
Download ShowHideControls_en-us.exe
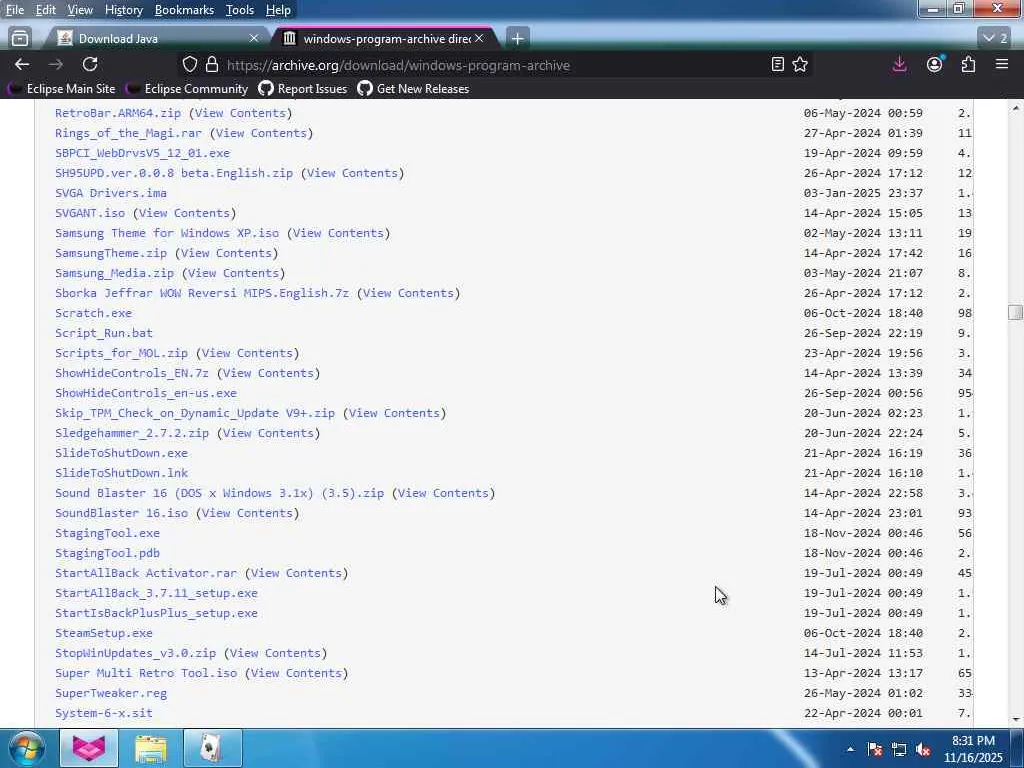pyautogui.click(x=146, y=393)
